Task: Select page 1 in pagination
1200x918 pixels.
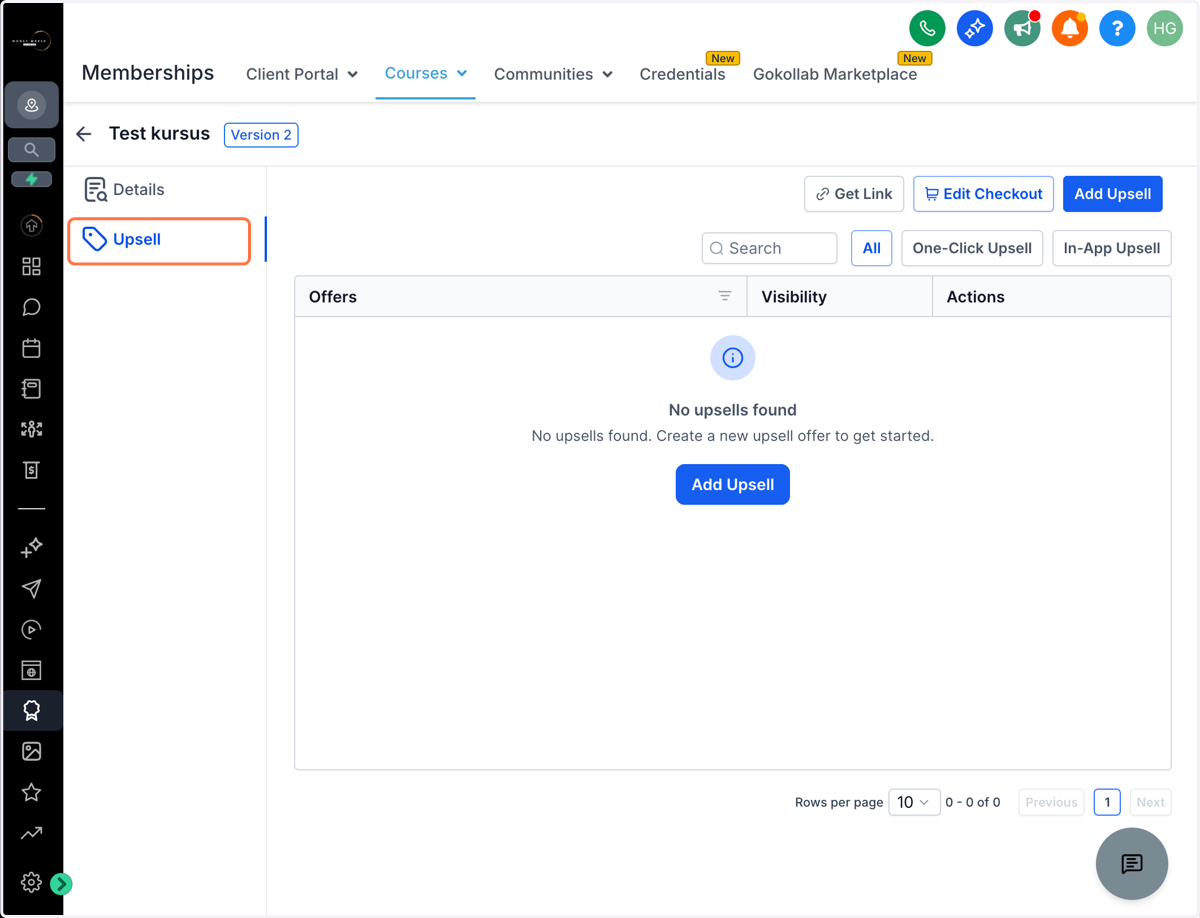Action: click(1107, 802)
